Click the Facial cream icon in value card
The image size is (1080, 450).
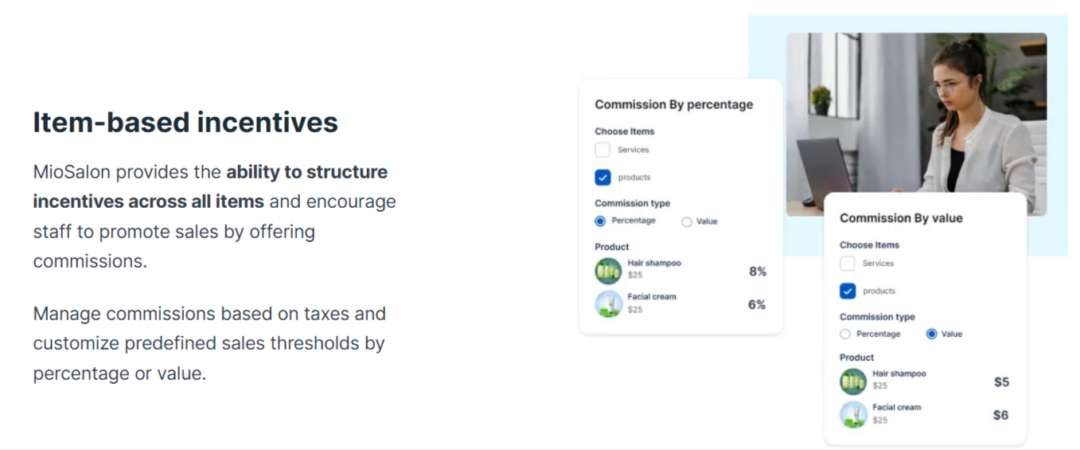[853, 414]
